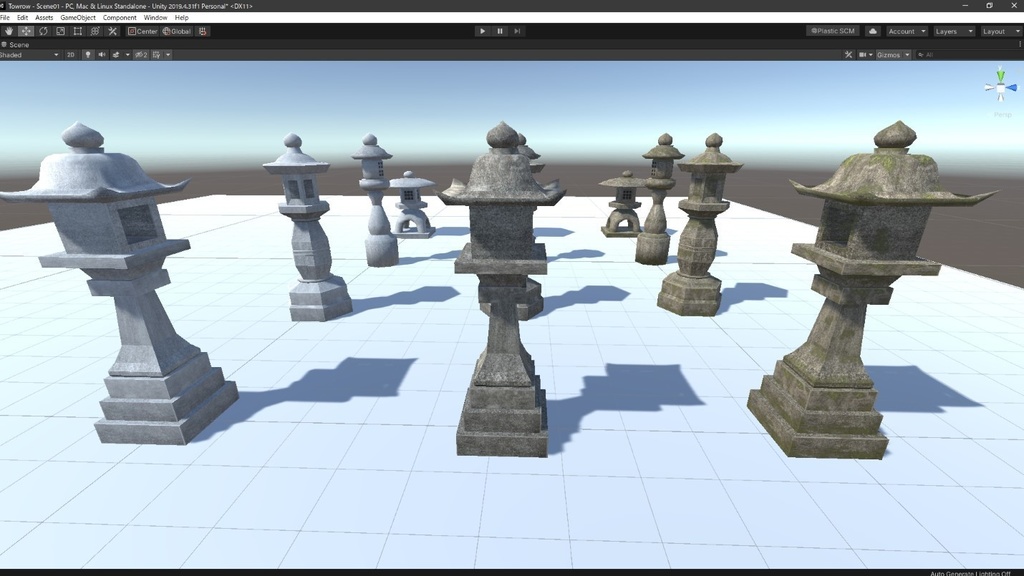Viewport: 1024px width, 576px height.
Task: Select the Scene tab
Action: [x=16, y=44]
